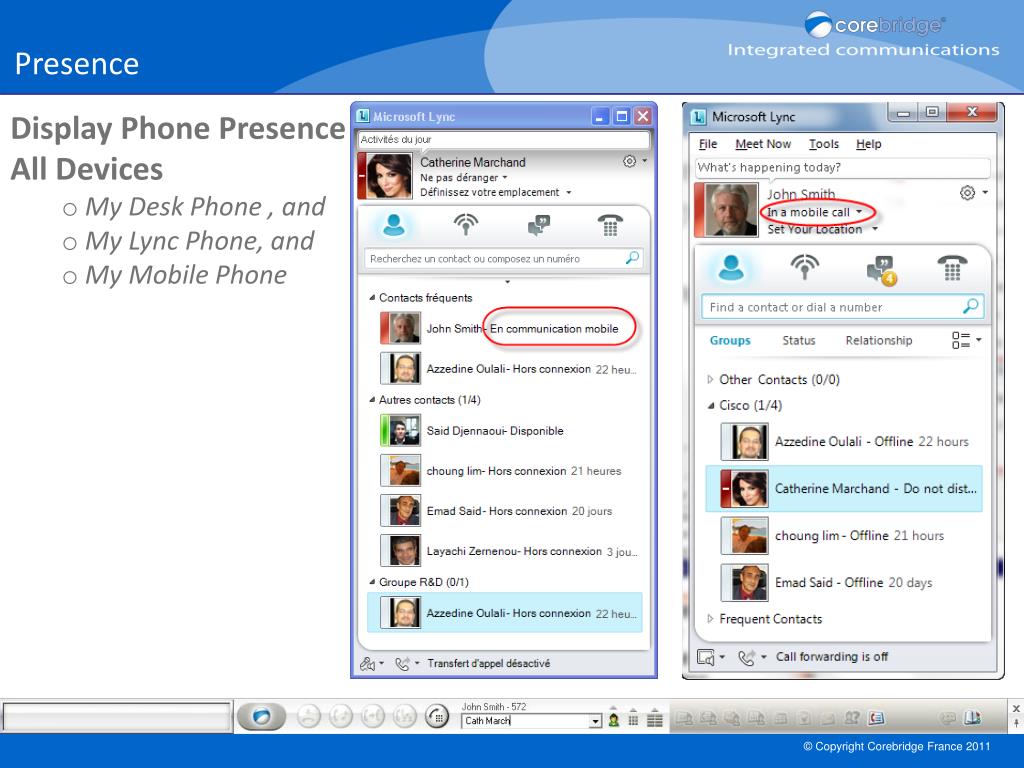Click the 'What's happening today?' note field

point(842,167)
